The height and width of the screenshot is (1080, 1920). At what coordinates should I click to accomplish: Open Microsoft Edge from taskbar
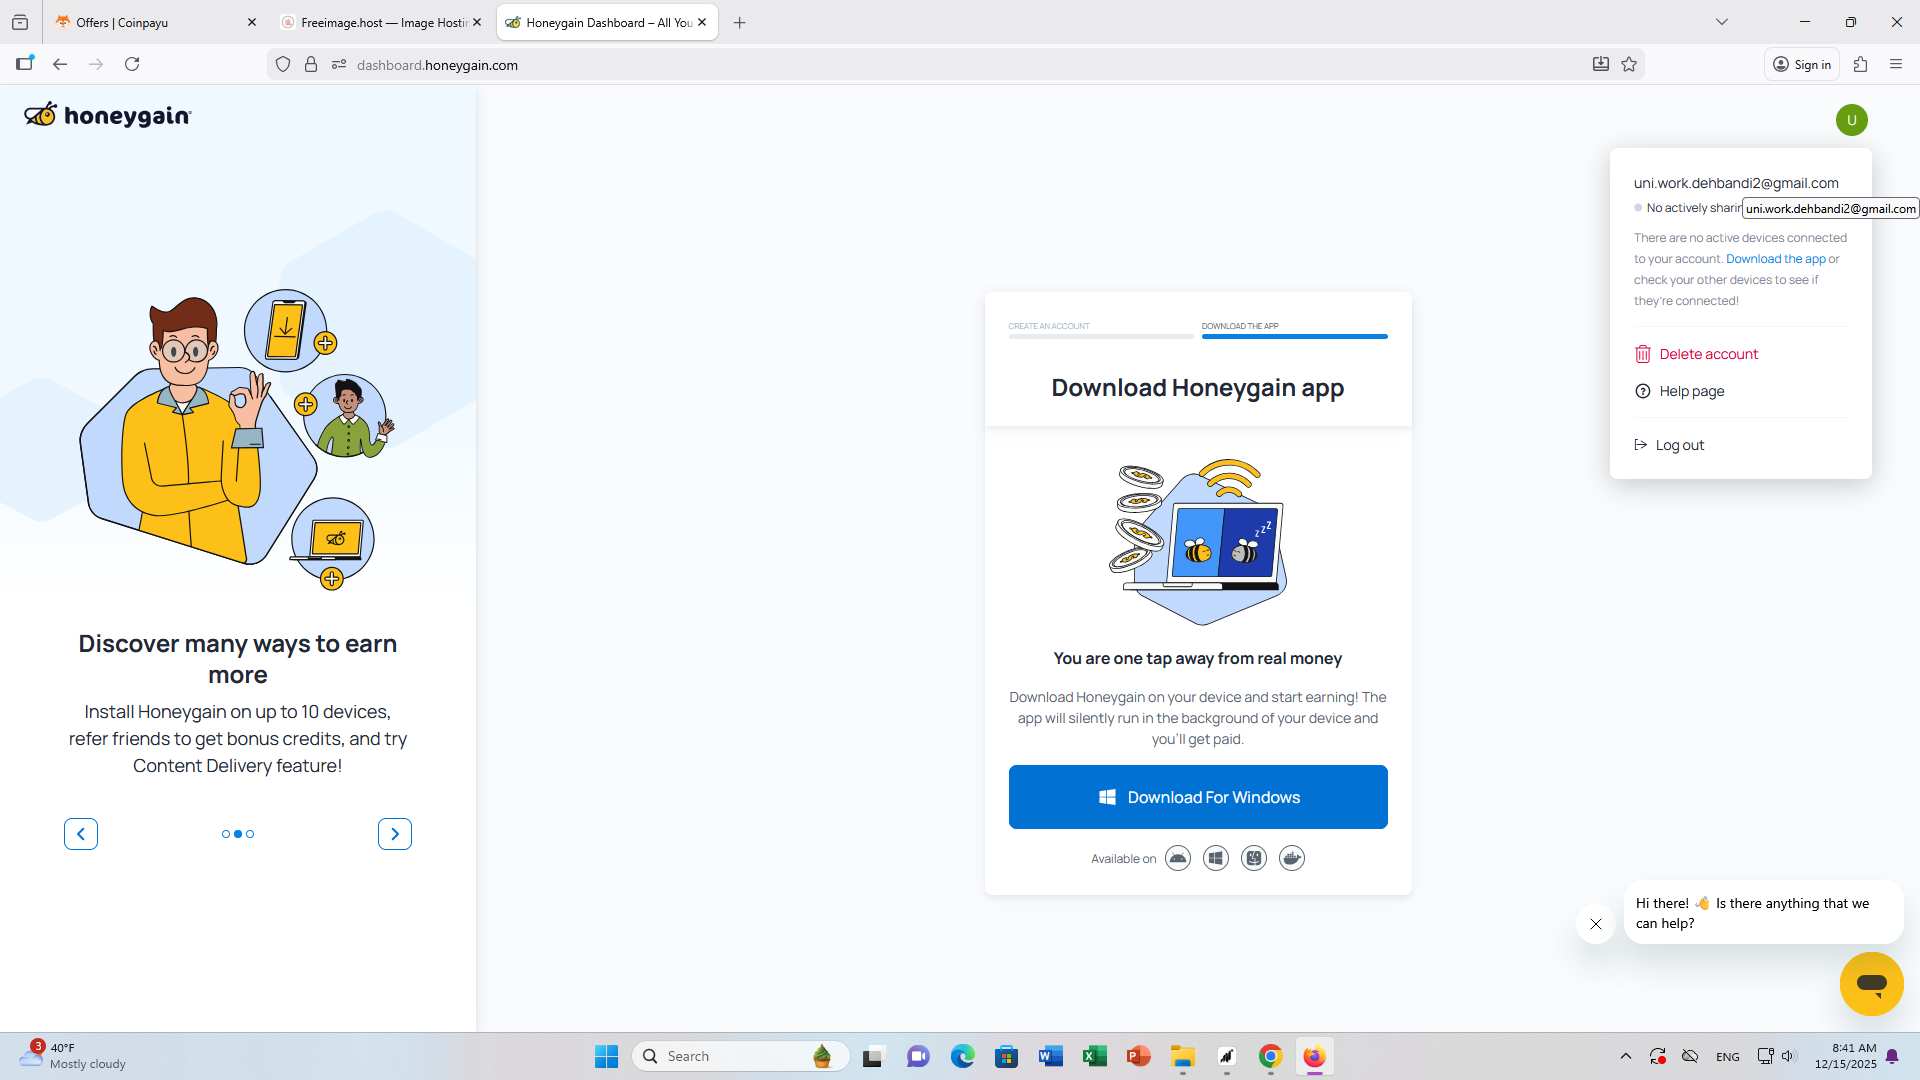(962, 1056)
